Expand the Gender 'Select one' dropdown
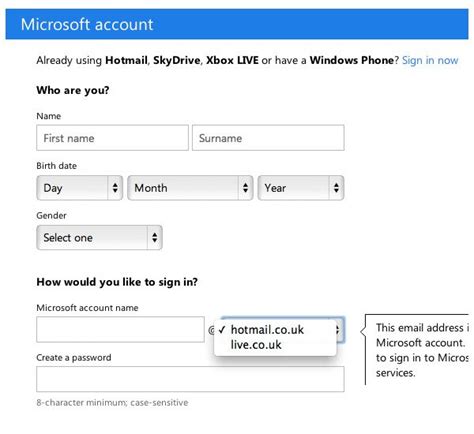The height and width of the screenshot is (434, 474). point(99,238)
